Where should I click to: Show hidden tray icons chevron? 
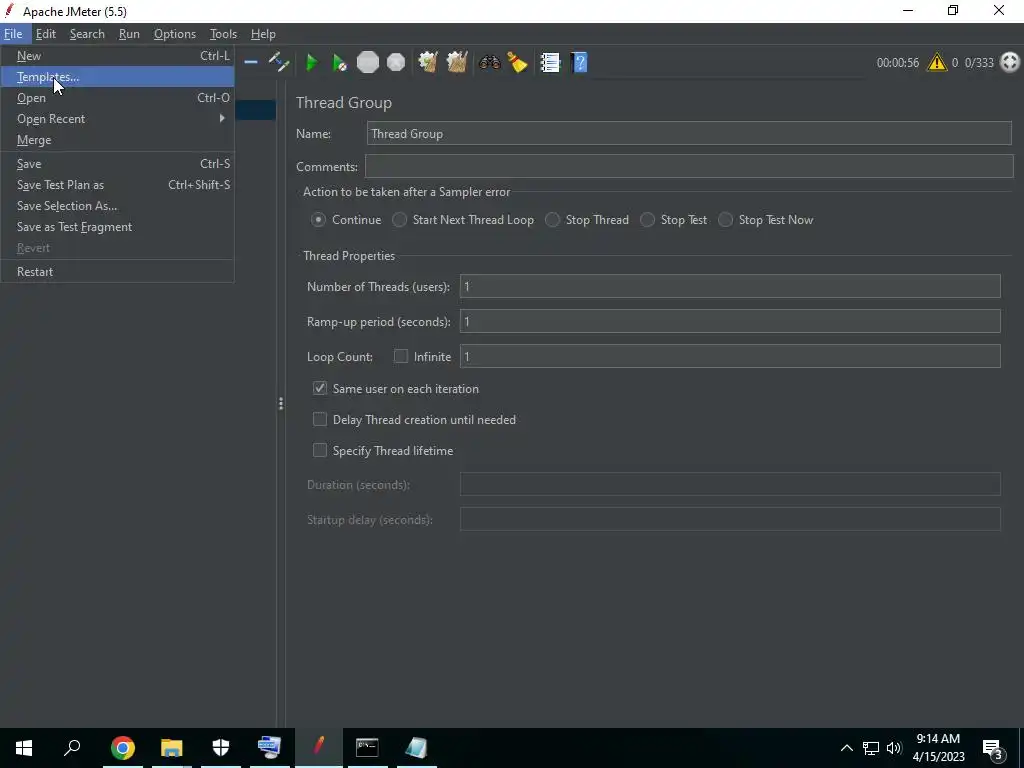tap(846, 748)
